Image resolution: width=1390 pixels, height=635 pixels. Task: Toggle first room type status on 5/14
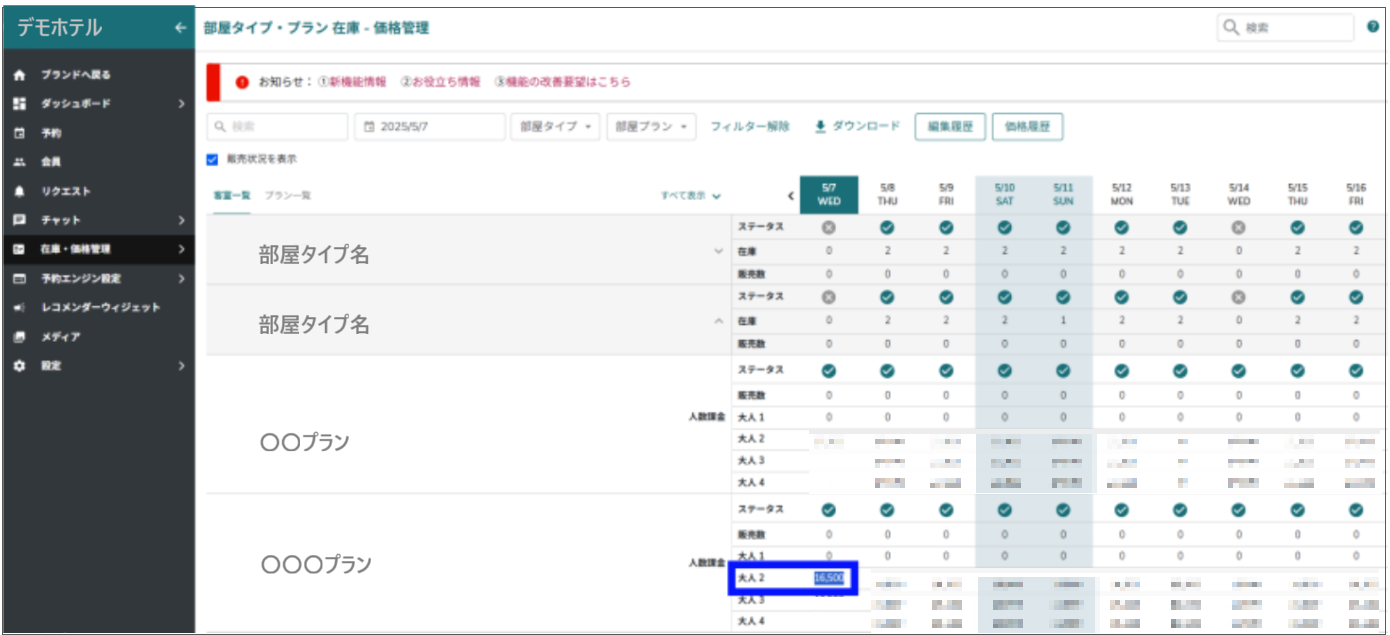(1238, 227)
